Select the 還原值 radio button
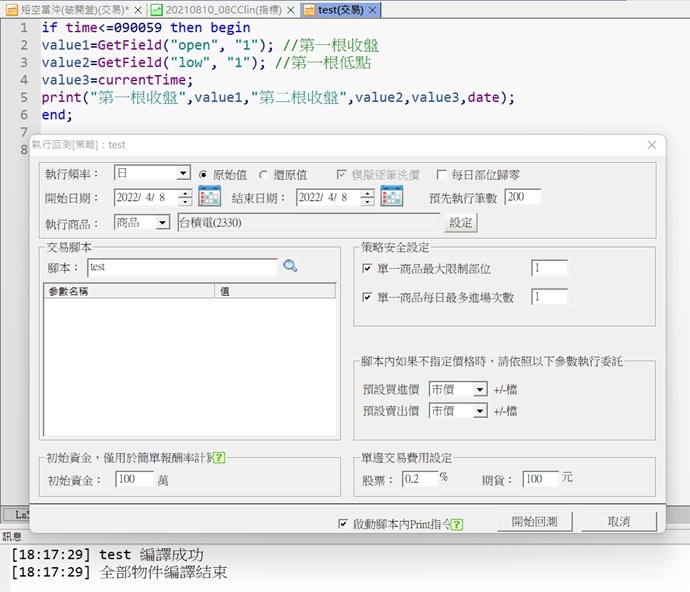Screen dimensions: 690x592 coord(264,174)
